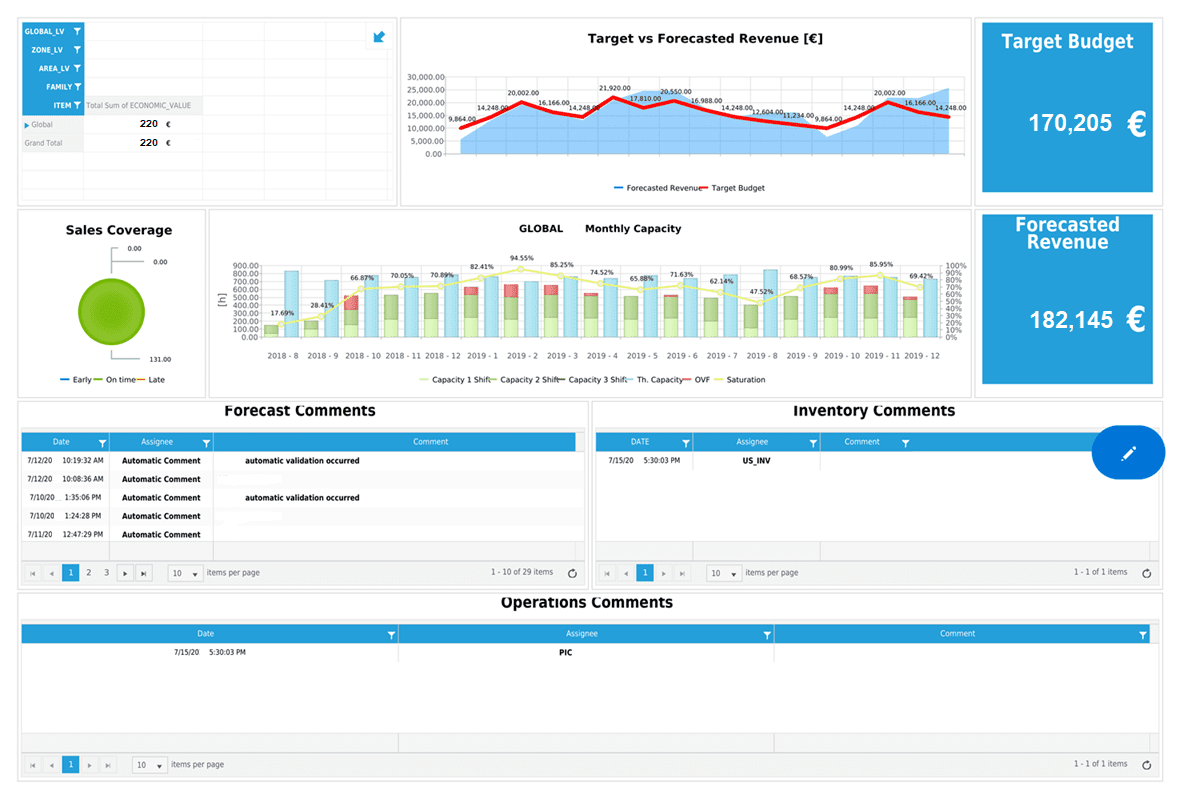Open the items per page dropdown in Forecast Comments
Viewport: 1183px width, 799px height.
coord(184,572)
